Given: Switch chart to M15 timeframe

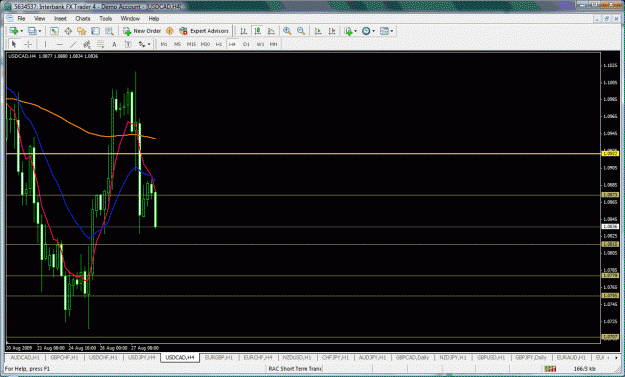Looking at the screenshot, I should [x=191, y=44].
